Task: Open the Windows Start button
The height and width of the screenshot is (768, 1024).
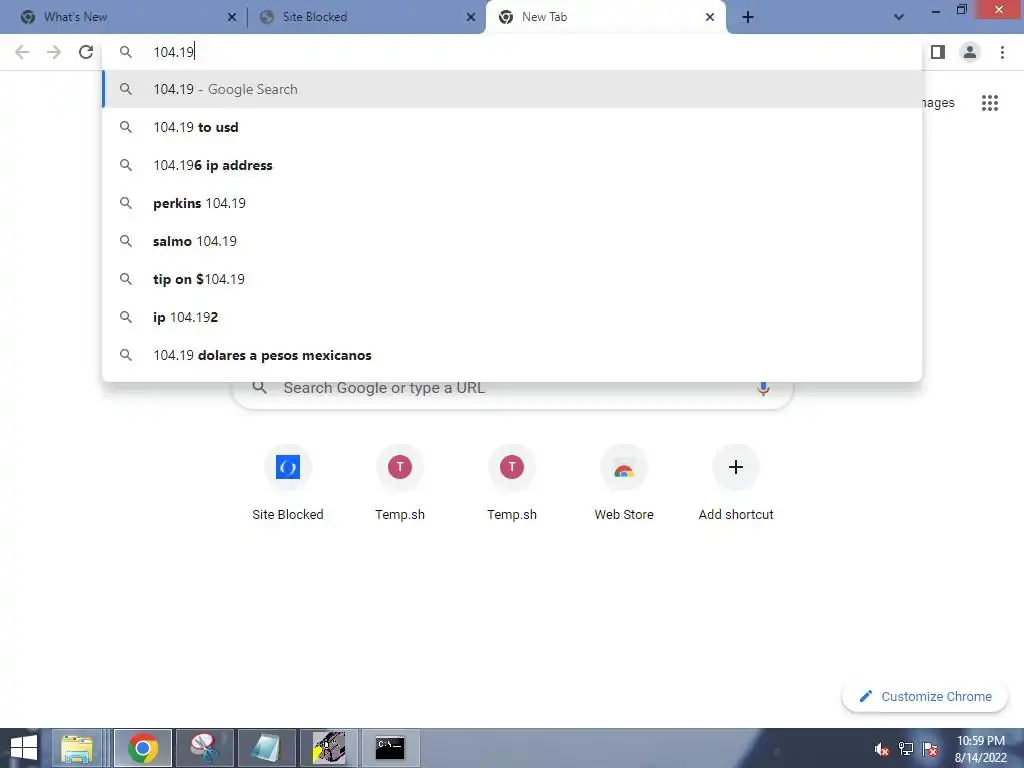Action: pyautogui.click(x=24, y=748)
